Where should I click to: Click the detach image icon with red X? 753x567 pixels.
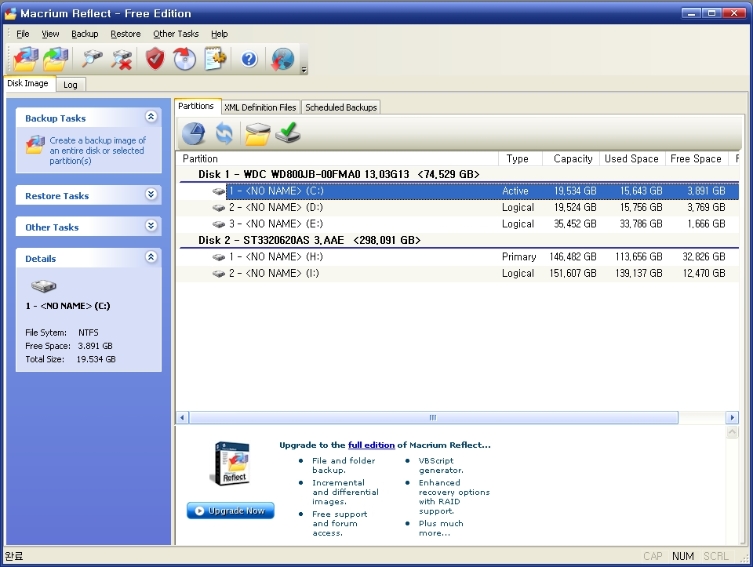click(x=122, y=59)
